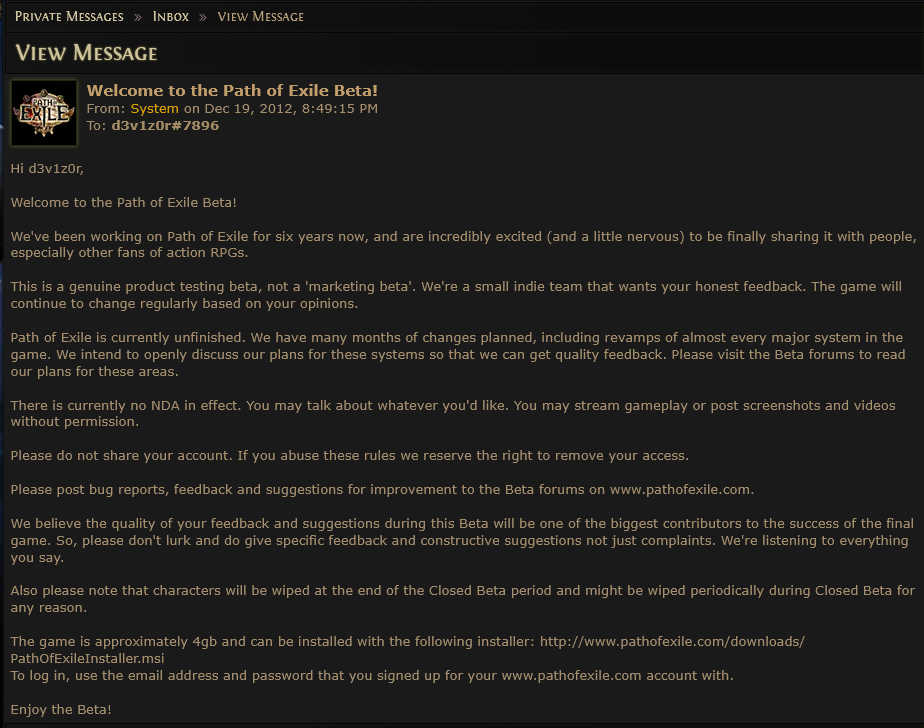Click the 'no NDA in effect' paragraph
924x728 pixels.
pyautogui.click(x=453, y=413)
